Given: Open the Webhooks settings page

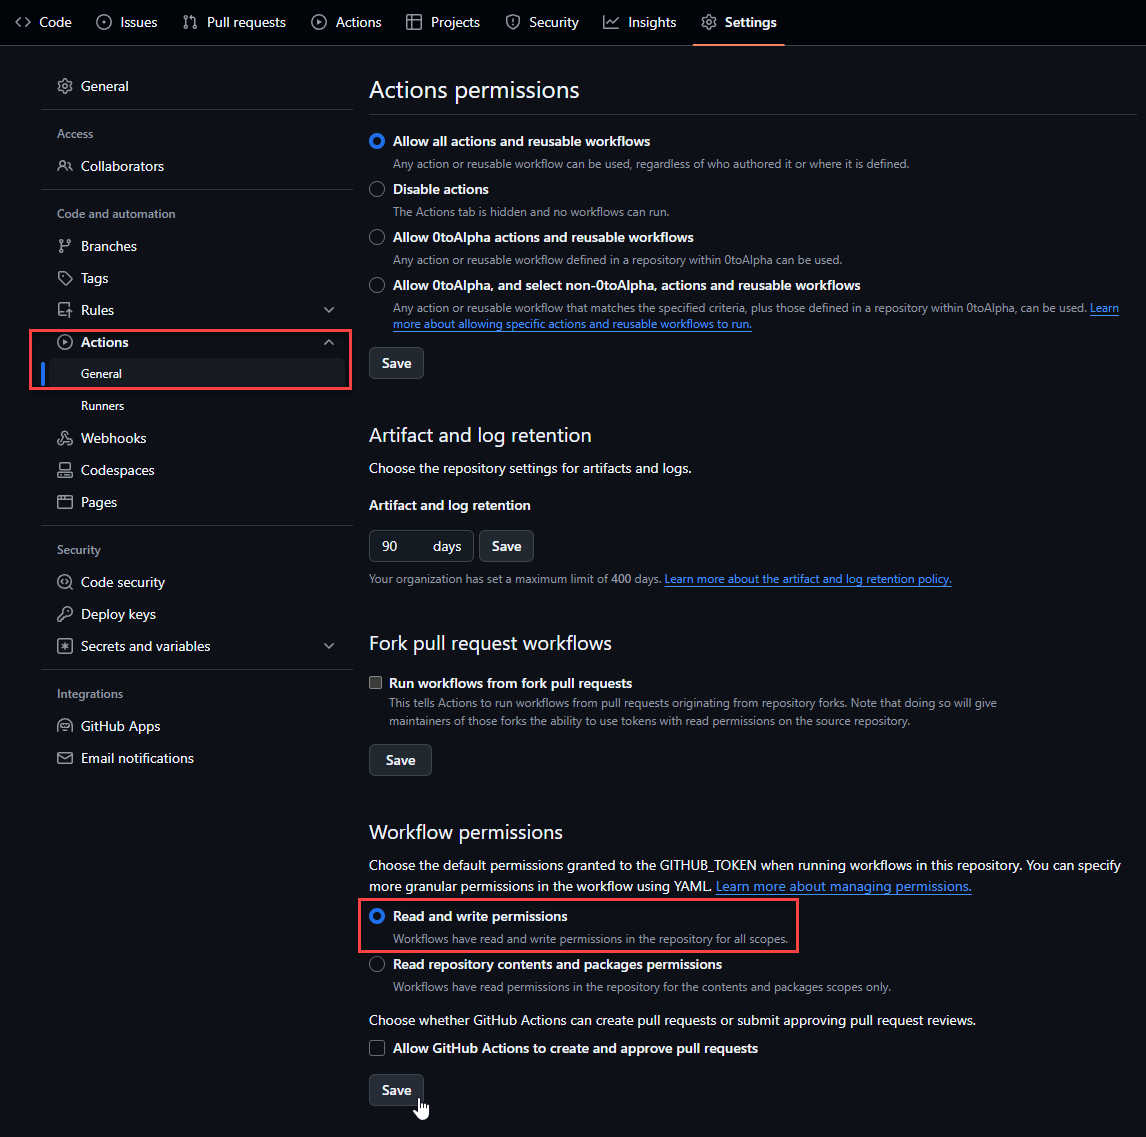Looking at the screenshot, I should pyautogui.click(x=112, y=437).
